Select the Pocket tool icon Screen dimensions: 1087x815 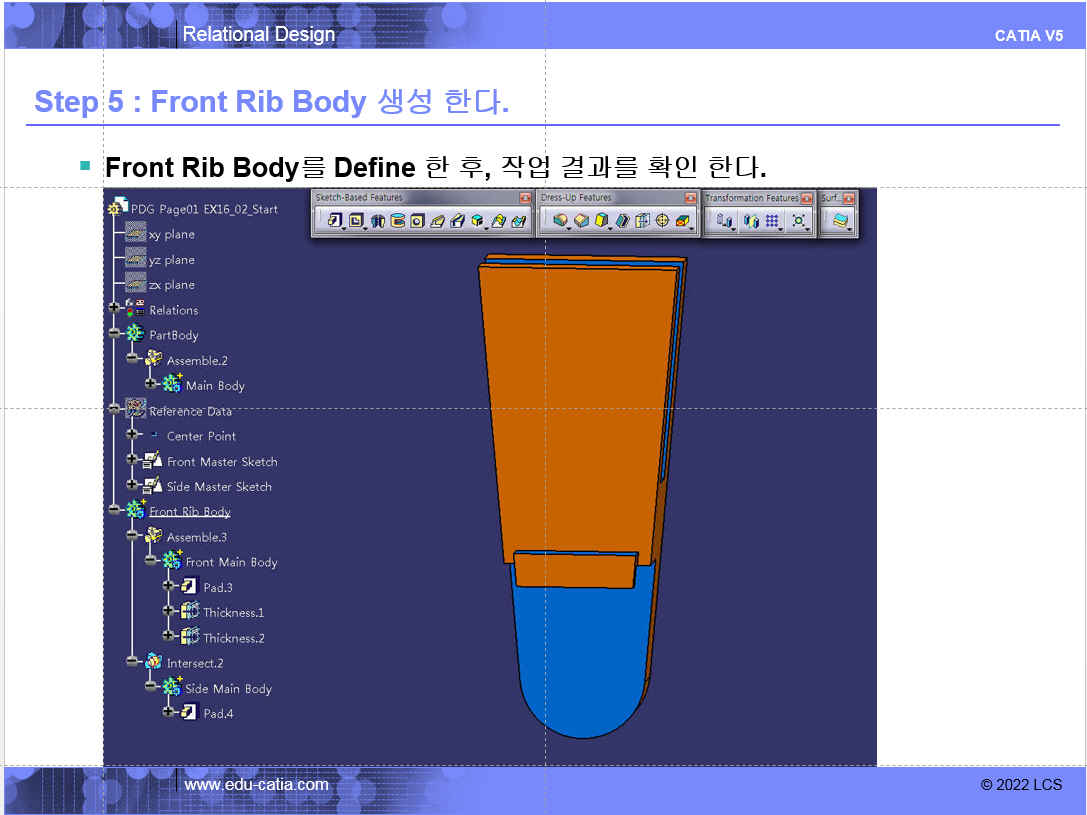point(356,221)
